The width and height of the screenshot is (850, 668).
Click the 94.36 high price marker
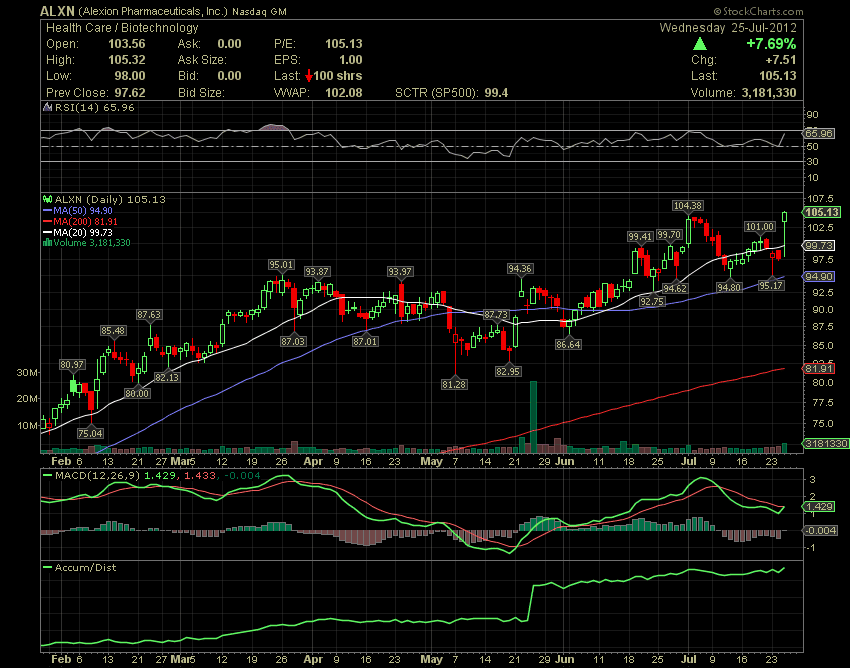(520, 268)
